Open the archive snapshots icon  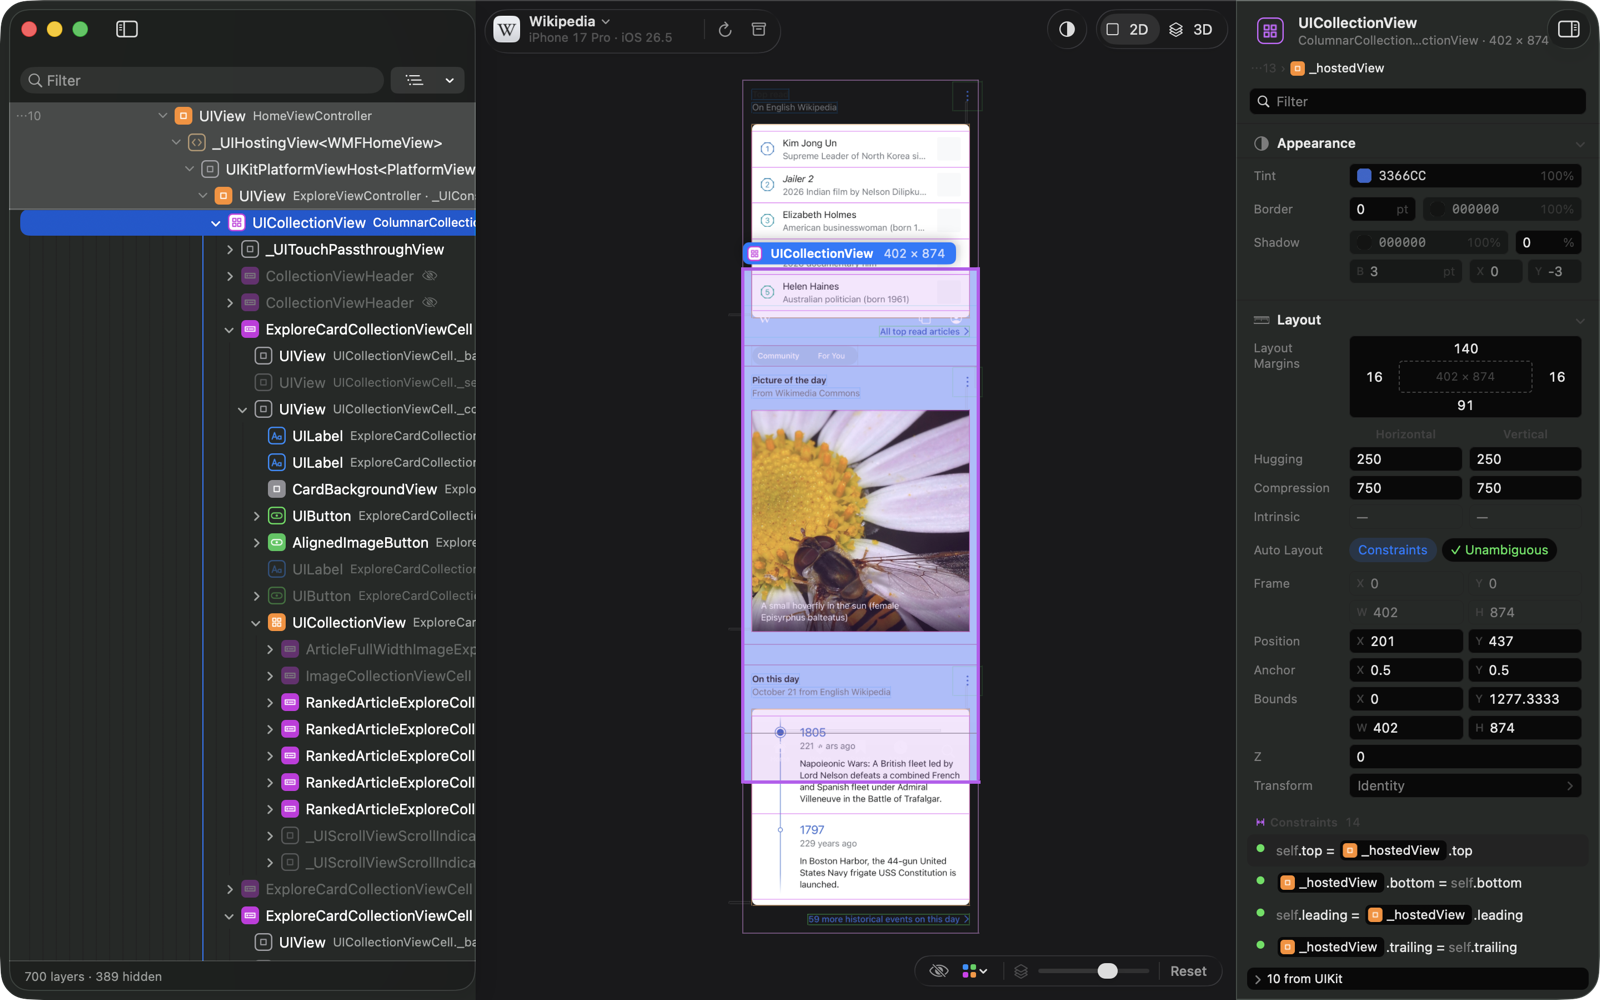click(x=759, y=30)
